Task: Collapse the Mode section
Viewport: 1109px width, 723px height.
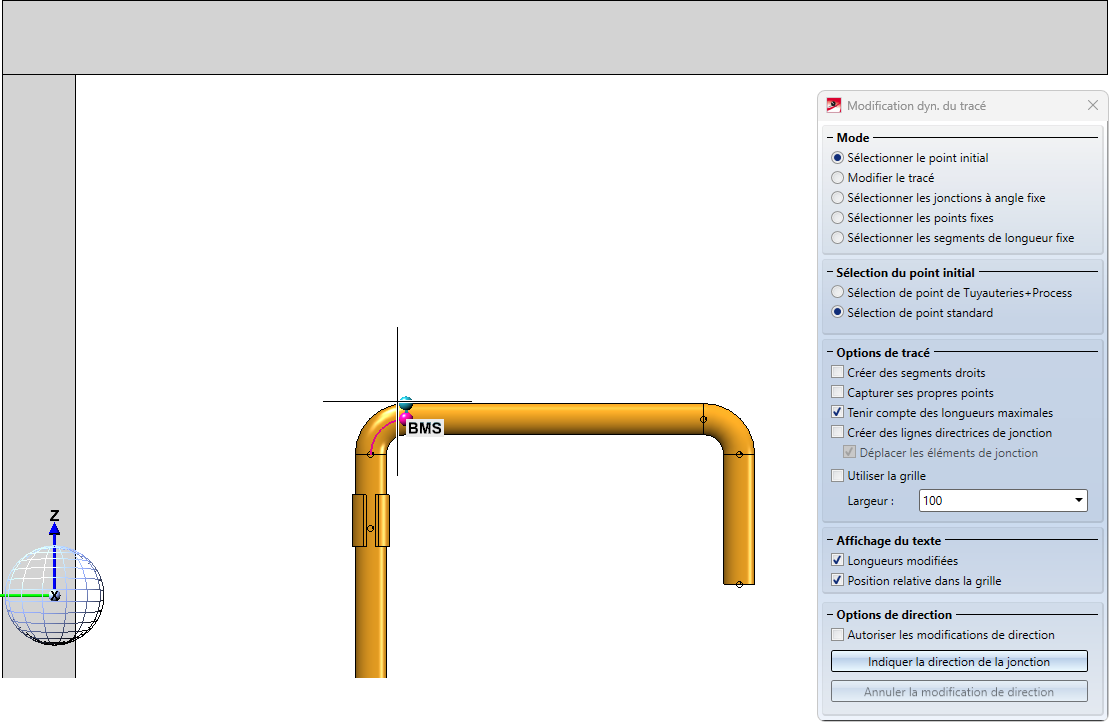Action: [830, 138]
